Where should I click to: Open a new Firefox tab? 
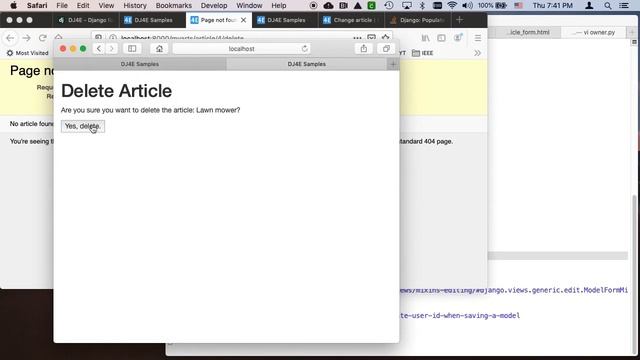tap(459, 20)
